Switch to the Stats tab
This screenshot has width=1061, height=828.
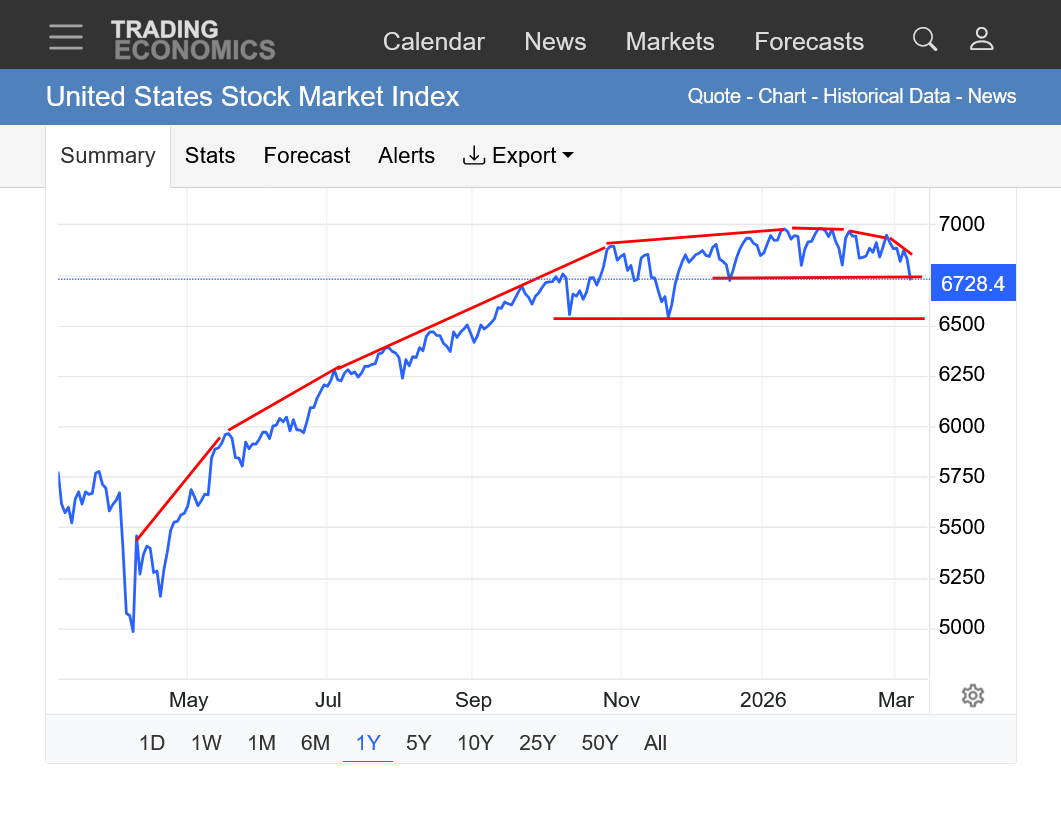coord(210,156)
